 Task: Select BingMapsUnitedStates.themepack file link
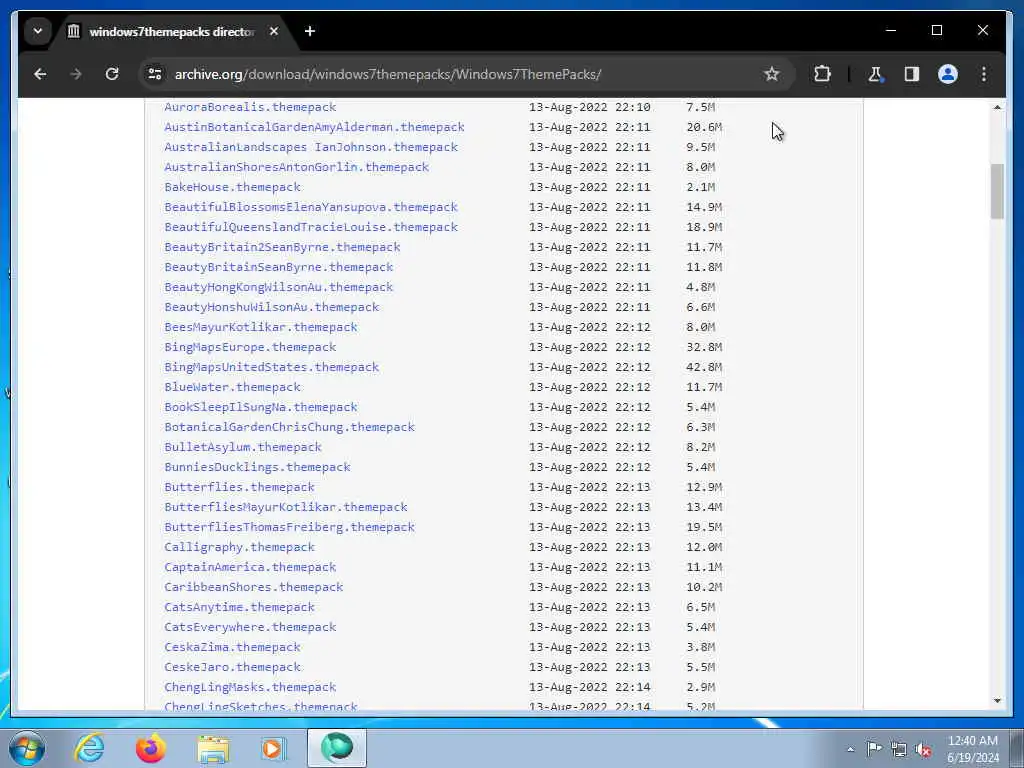click(272, 367)
